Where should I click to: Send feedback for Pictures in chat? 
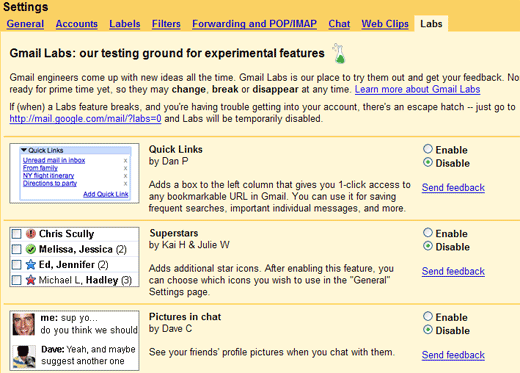click(453, 355)
